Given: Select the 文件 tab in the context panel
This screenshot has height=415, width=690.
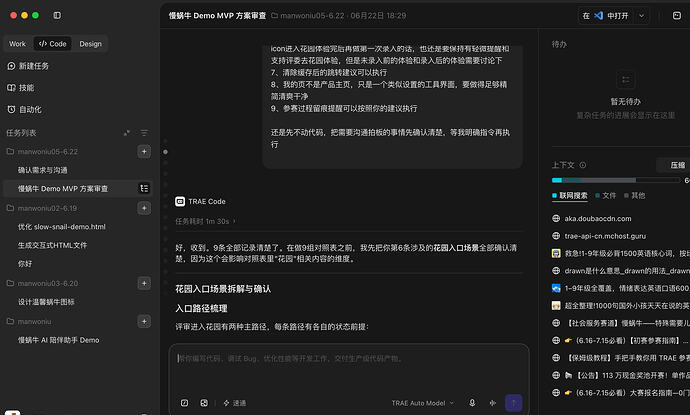Looking at the screenshot, I should (606, 195).
